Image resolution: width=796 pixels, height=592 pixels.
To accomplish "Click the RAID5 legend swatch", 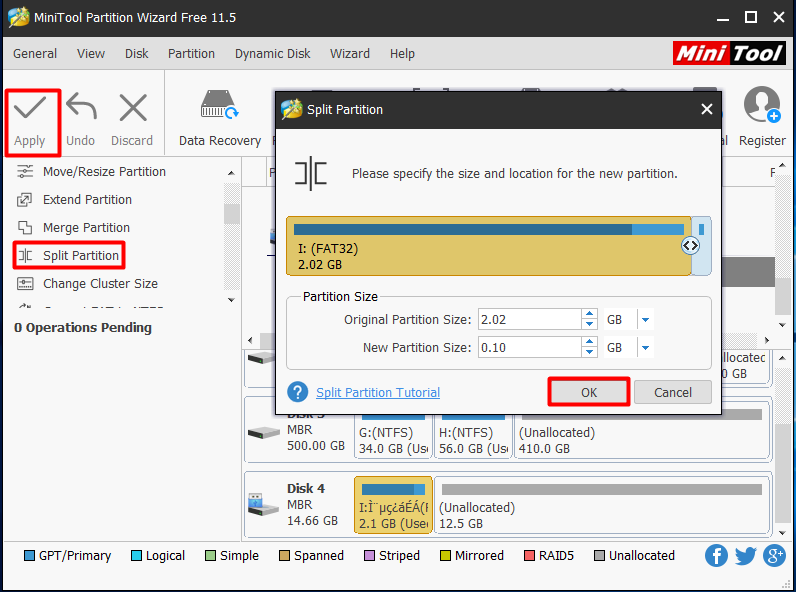I will click(x=529, y=556).
